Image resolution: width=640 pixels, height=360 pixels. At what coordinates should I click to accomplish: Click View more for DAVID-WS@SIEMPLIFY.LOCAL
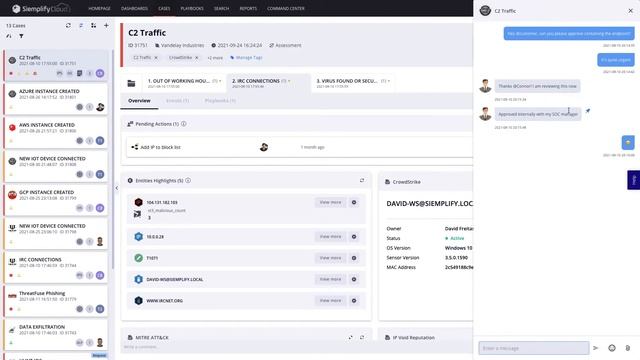pyautogui.click(x=330, y=279)
